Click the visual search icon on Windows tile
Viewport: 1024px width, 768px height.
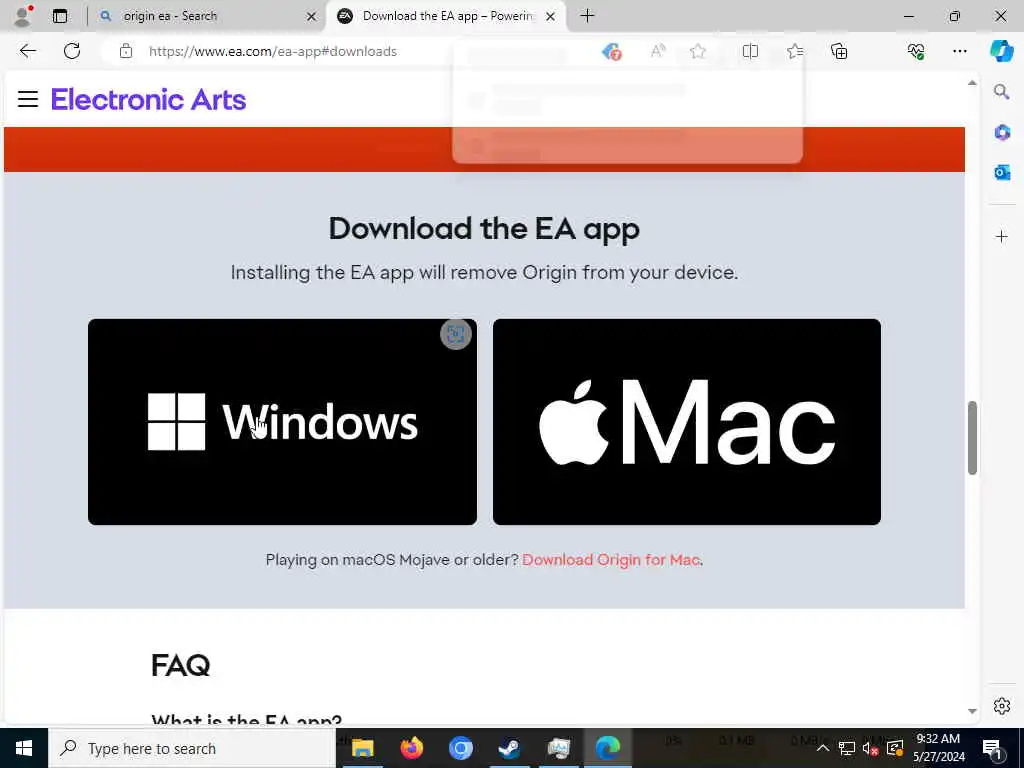[455, 334]
